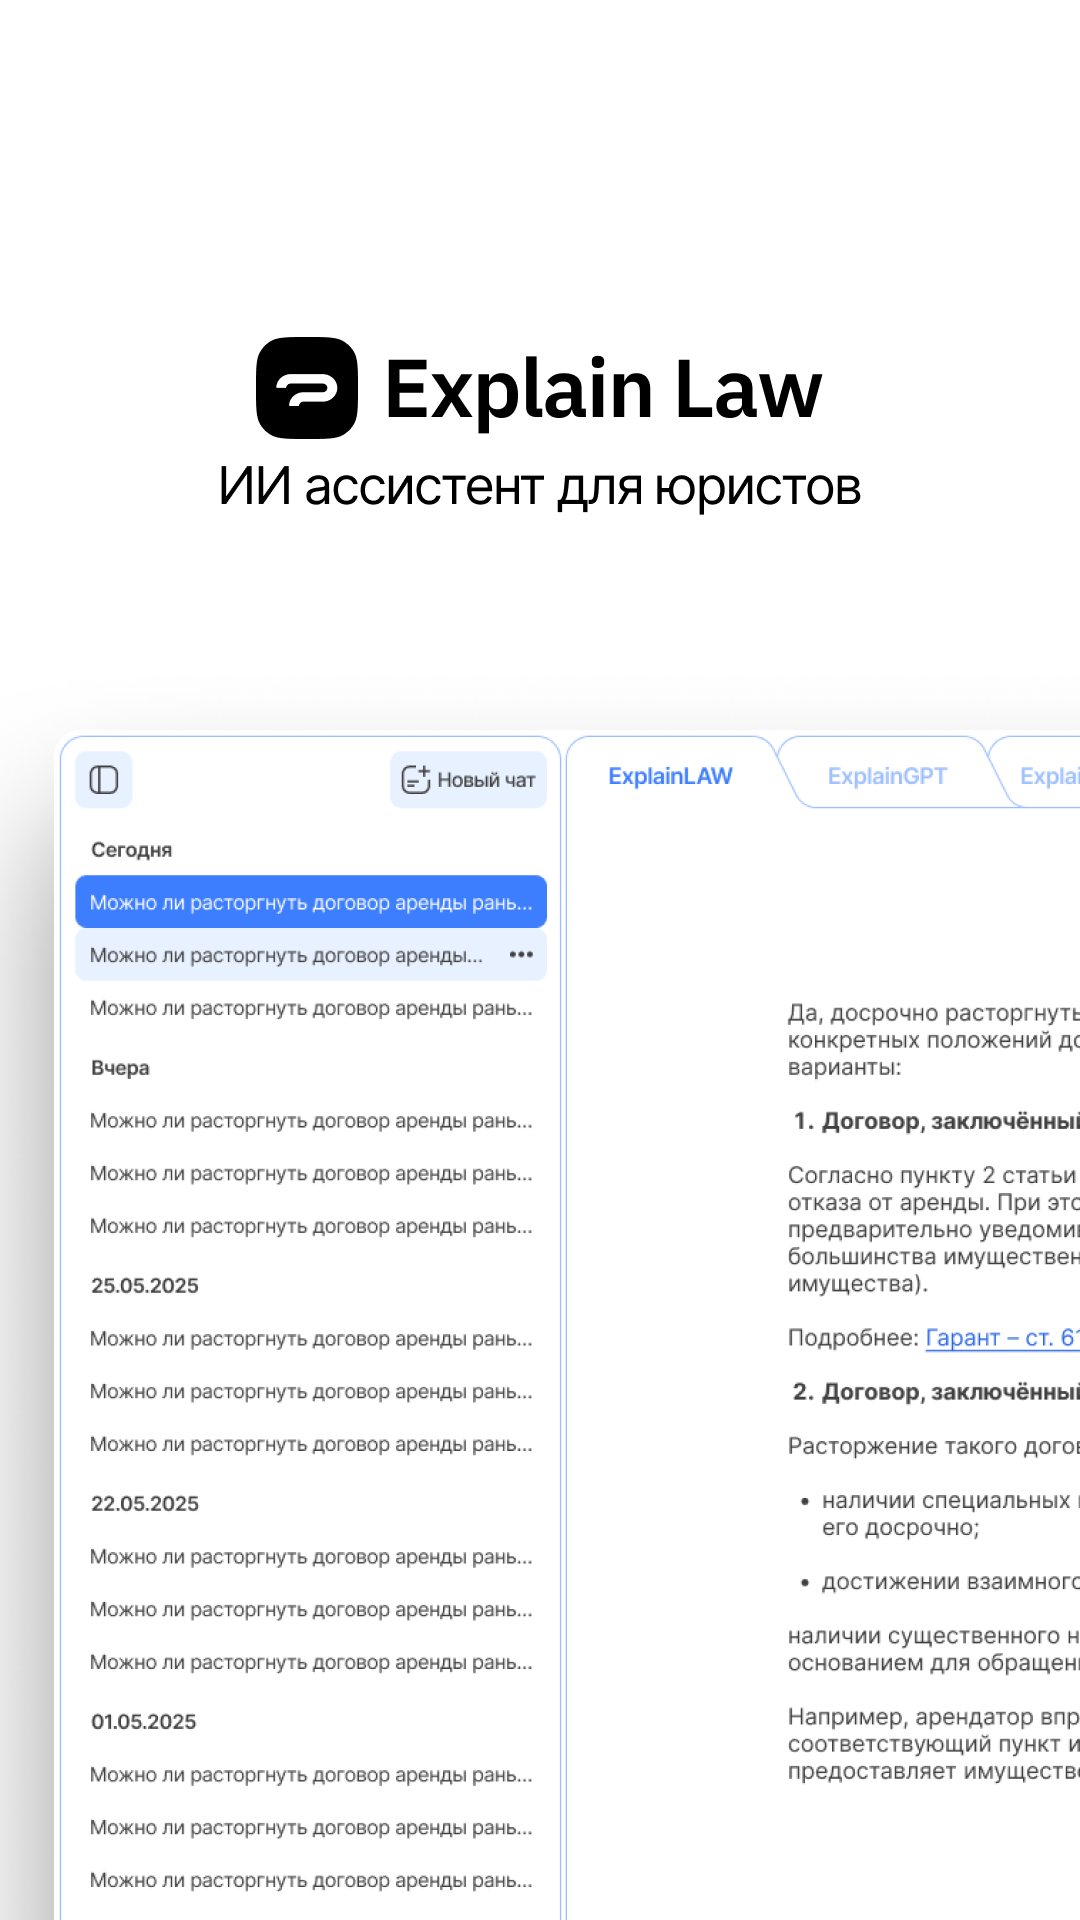The height and width of the screenshot is (1920, 1080).
Task: Click the 22.05.2025 date heading
Action: pos(145,1504)
